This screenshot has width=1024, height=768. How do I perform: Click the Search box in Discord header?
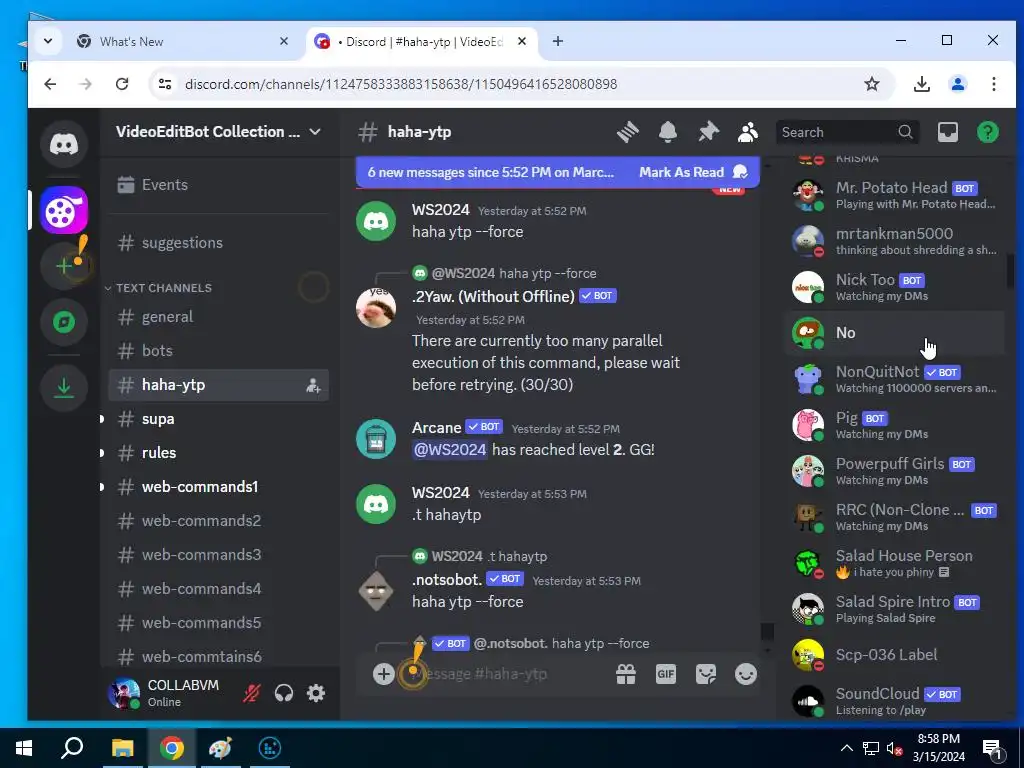pyautogui.click(x=847, y=132)
